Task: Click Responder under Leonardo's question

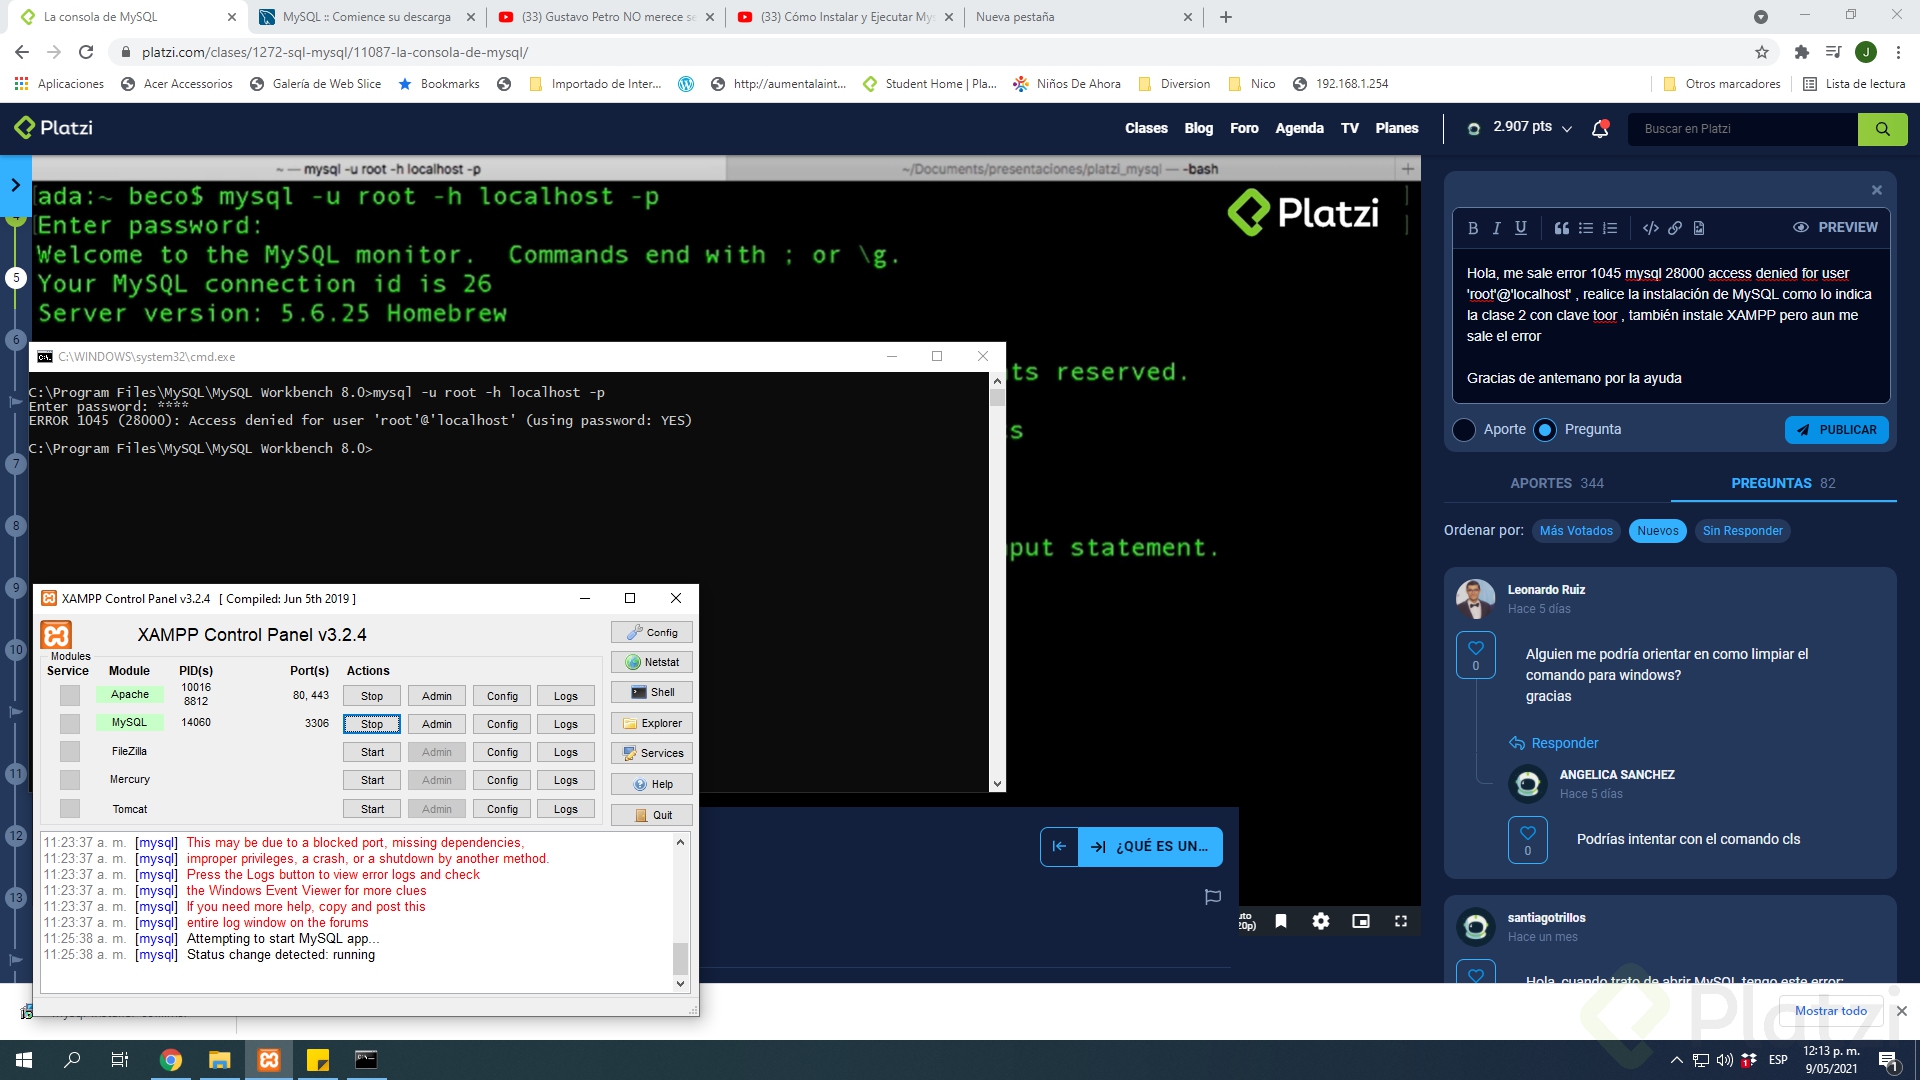Action: (1553, 743)
